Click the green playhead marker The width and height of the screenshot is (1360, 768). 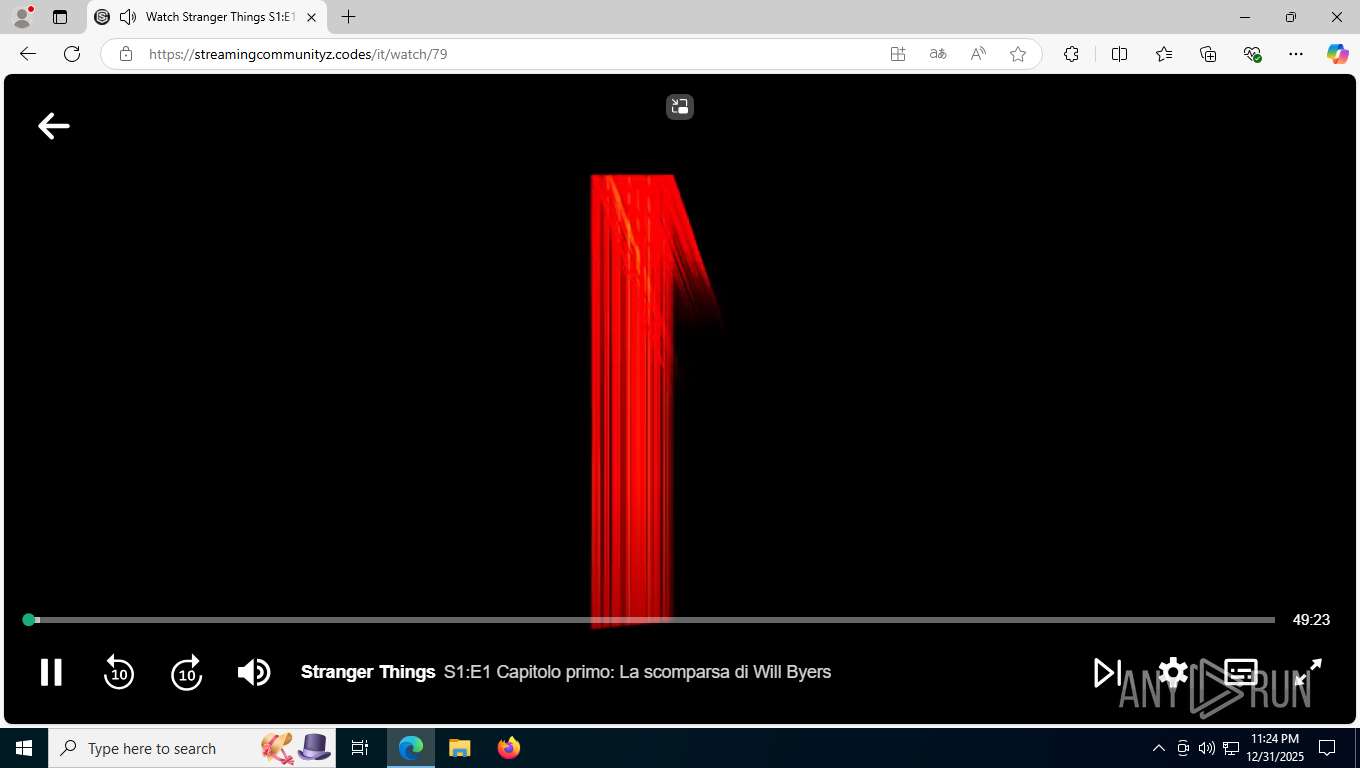pyautogui.click(x=29, y=620)
